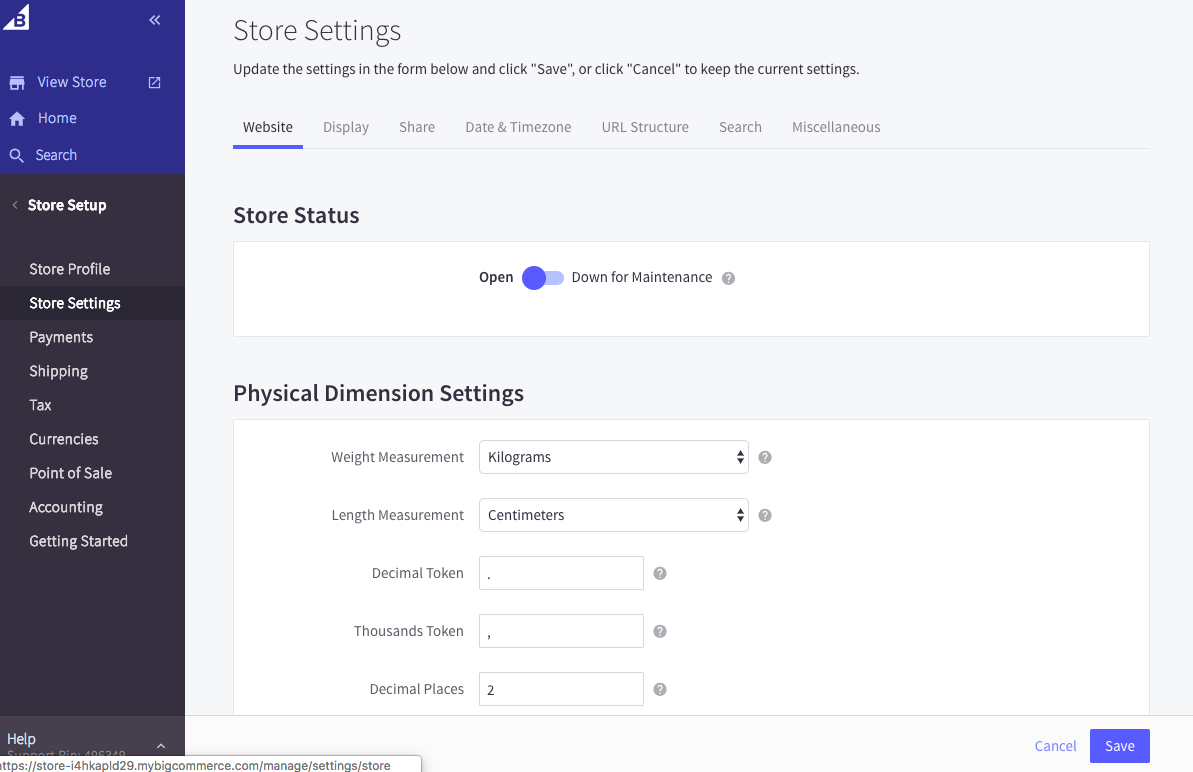Go back using Store Setup chevron

[14, 205]
